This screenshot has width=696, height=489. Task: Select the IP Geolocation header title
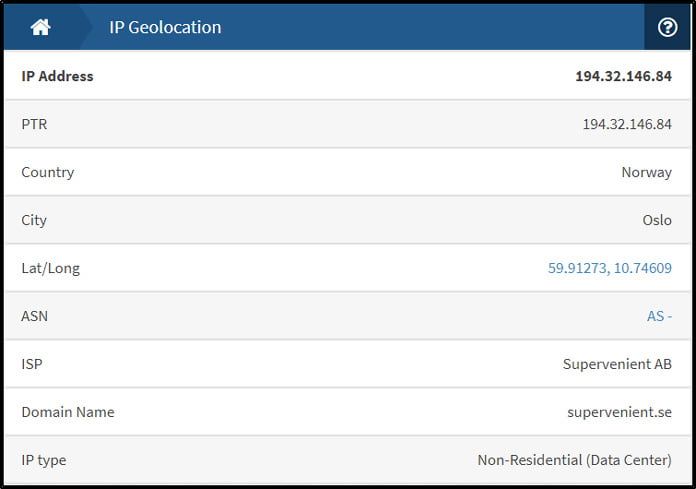pyautogui.click(x=165, y=27)
